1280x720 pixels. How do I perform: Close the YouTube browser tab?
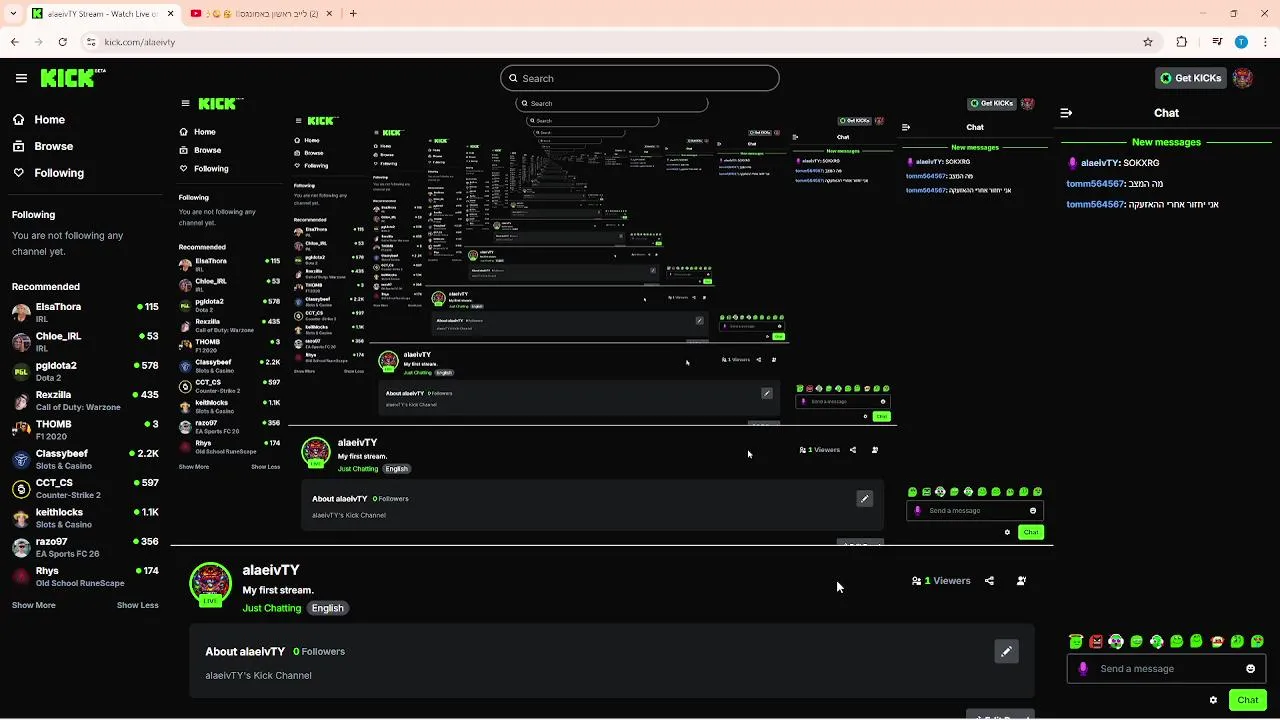(330, 14)
